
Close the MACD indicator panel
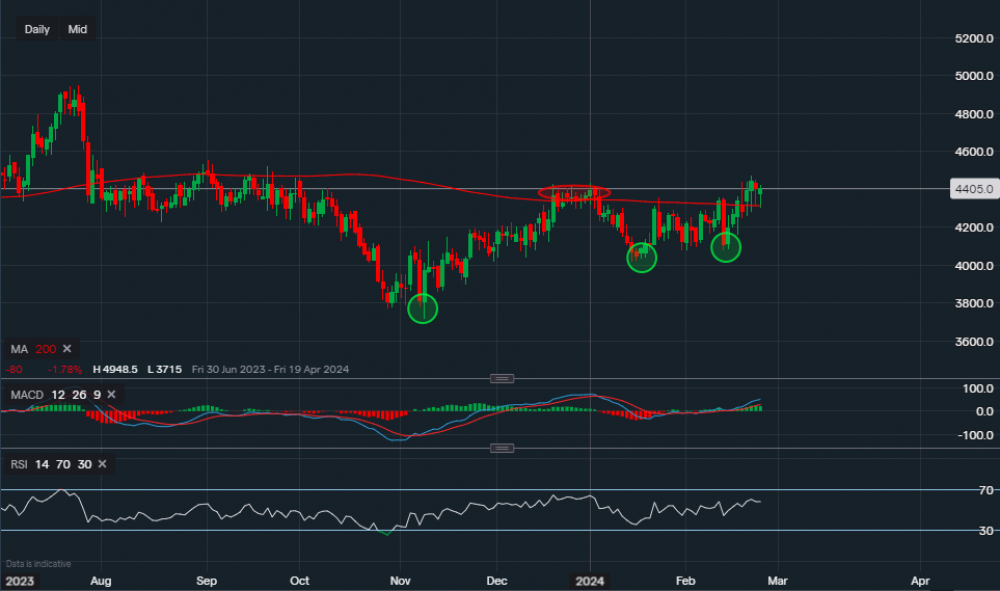[111, 395]
